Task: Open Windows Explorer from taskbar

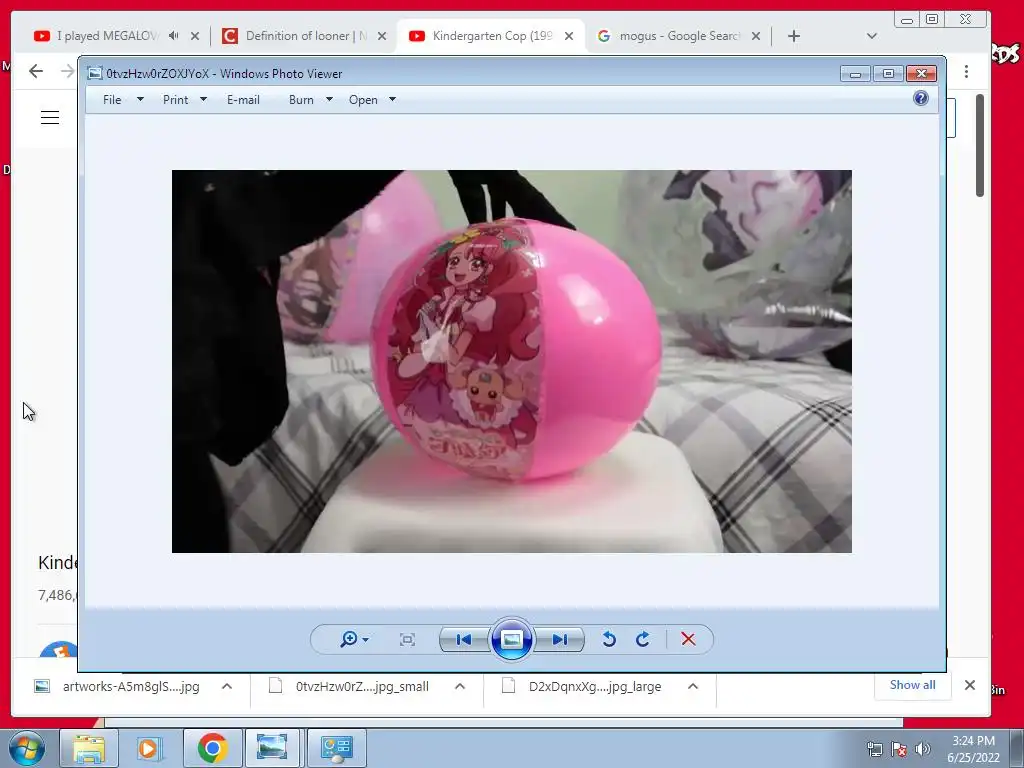Action: (89, 748)
